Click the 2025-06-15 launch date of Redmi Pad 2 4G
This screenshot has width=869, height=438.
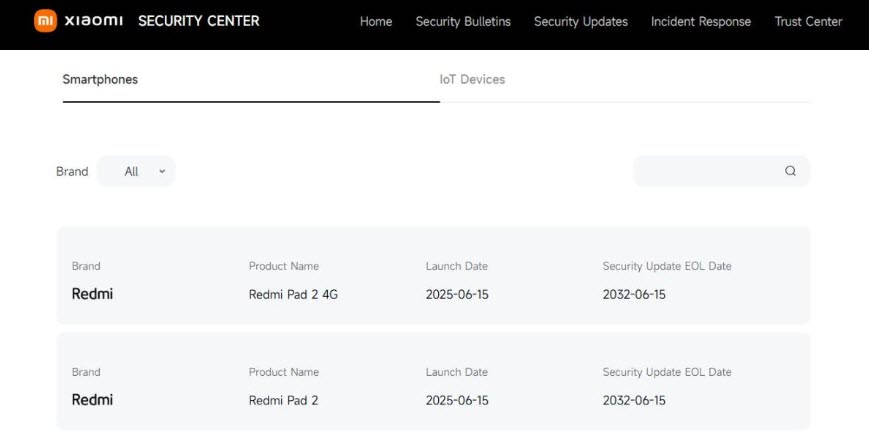click(x=457, y=294)
